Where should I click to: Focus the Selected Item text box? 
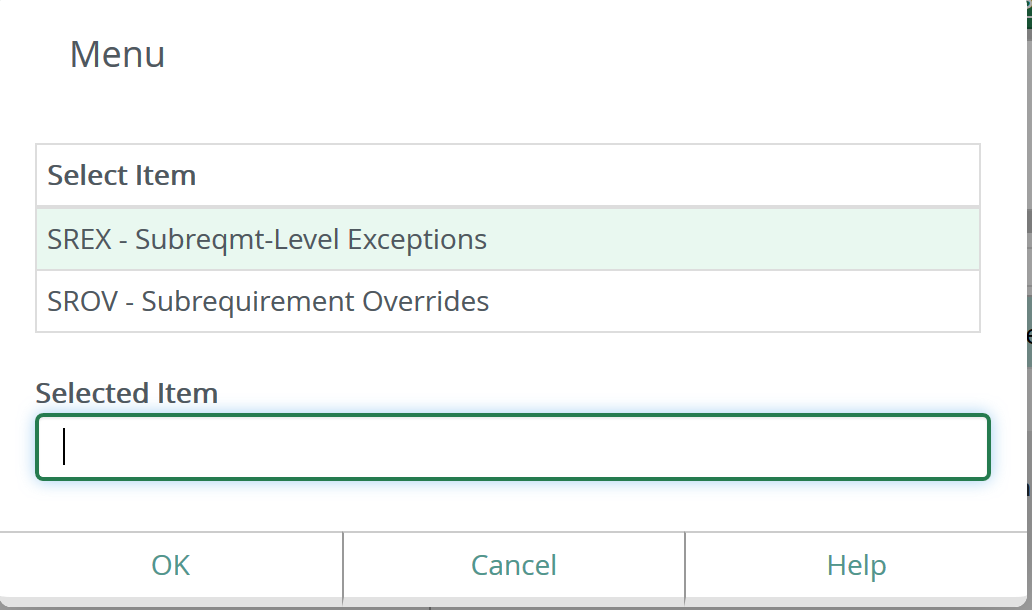click(x=513, y=447)
